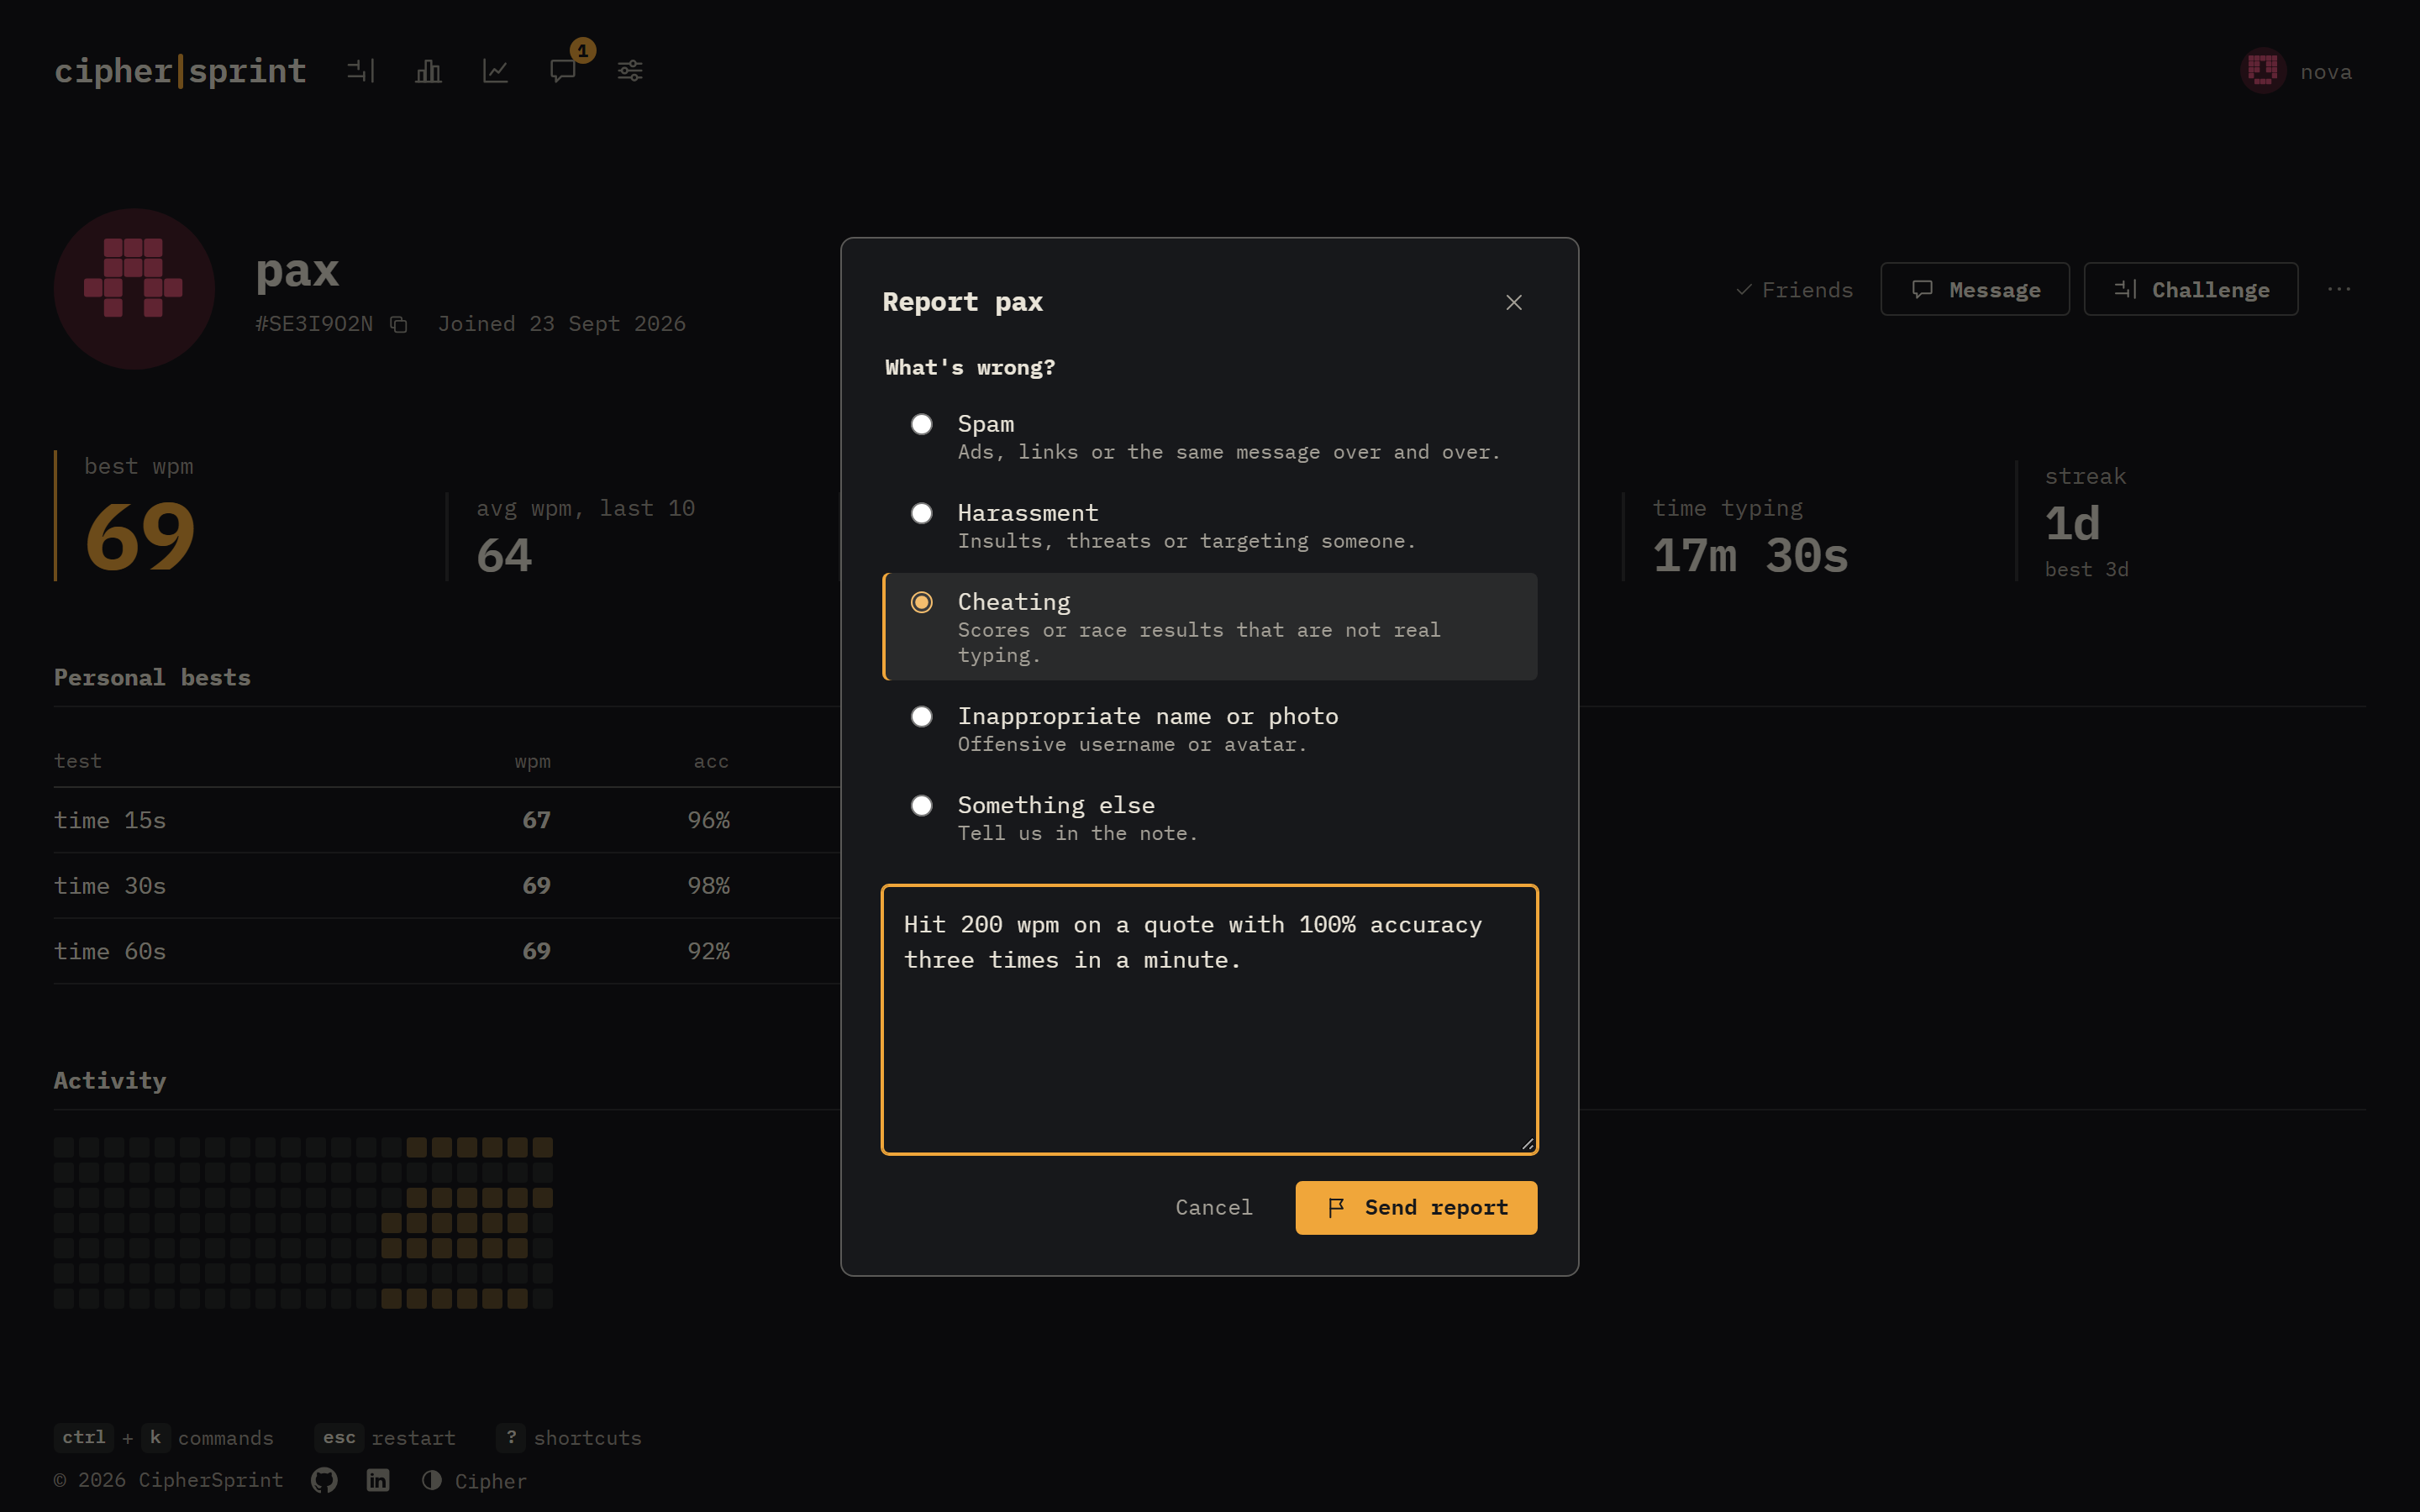Screen dimensions: 2420x1512
Task: Send the report
Action: pyautogui.click(x=1416, y=1207)
